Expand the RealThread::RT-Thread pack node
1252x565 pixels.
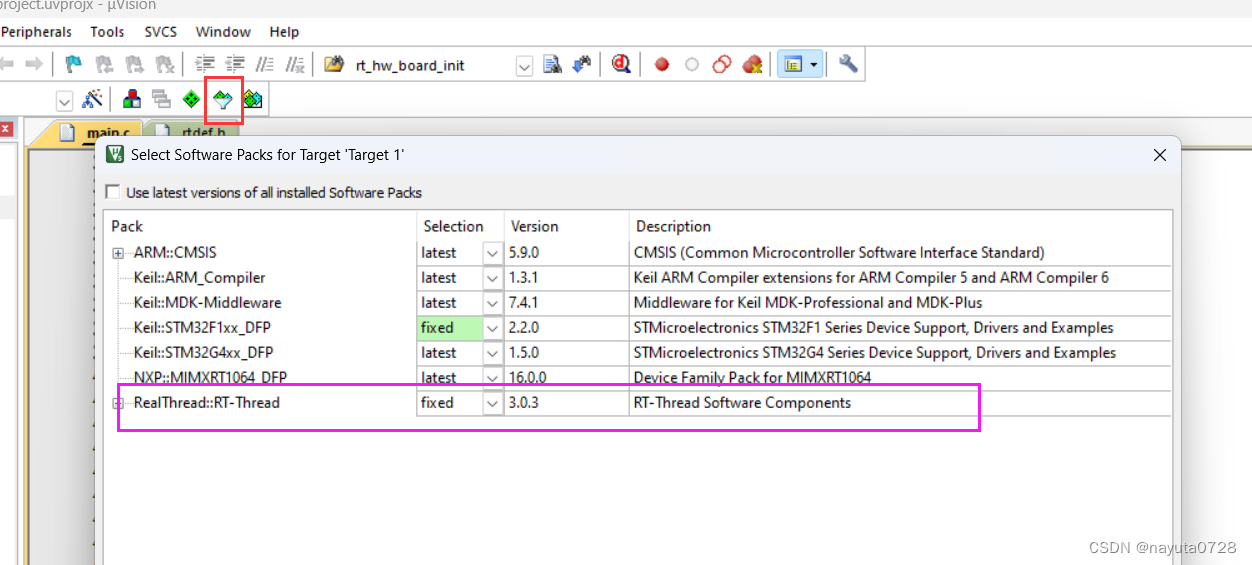[x=118, y=403]
